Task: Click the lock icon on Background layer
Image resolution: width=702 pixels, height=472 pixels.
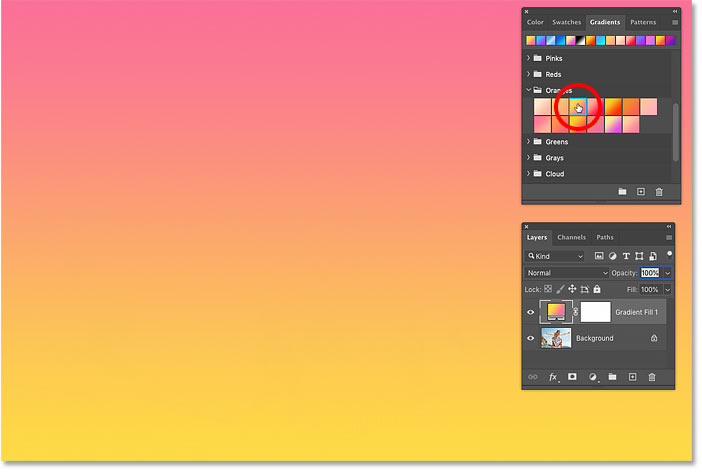Action: (654, 338)
